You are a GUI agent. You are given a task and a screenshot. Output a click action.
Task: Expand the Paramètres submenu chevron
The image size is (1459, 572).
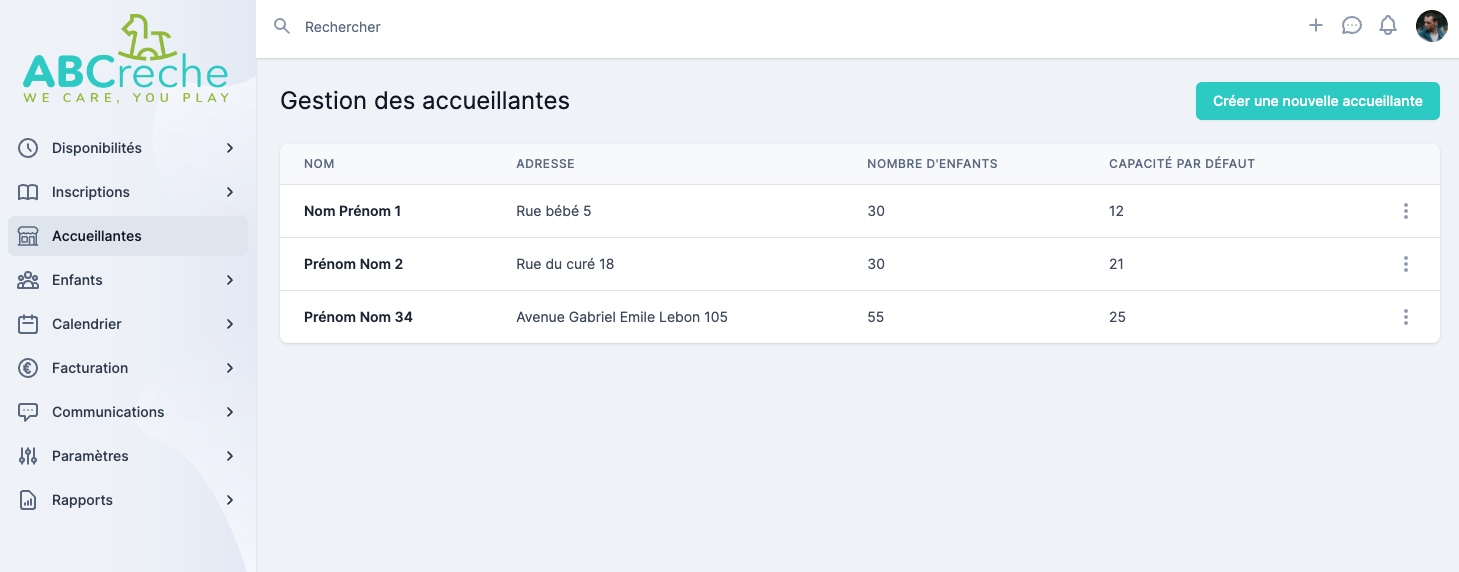(230, 456)
